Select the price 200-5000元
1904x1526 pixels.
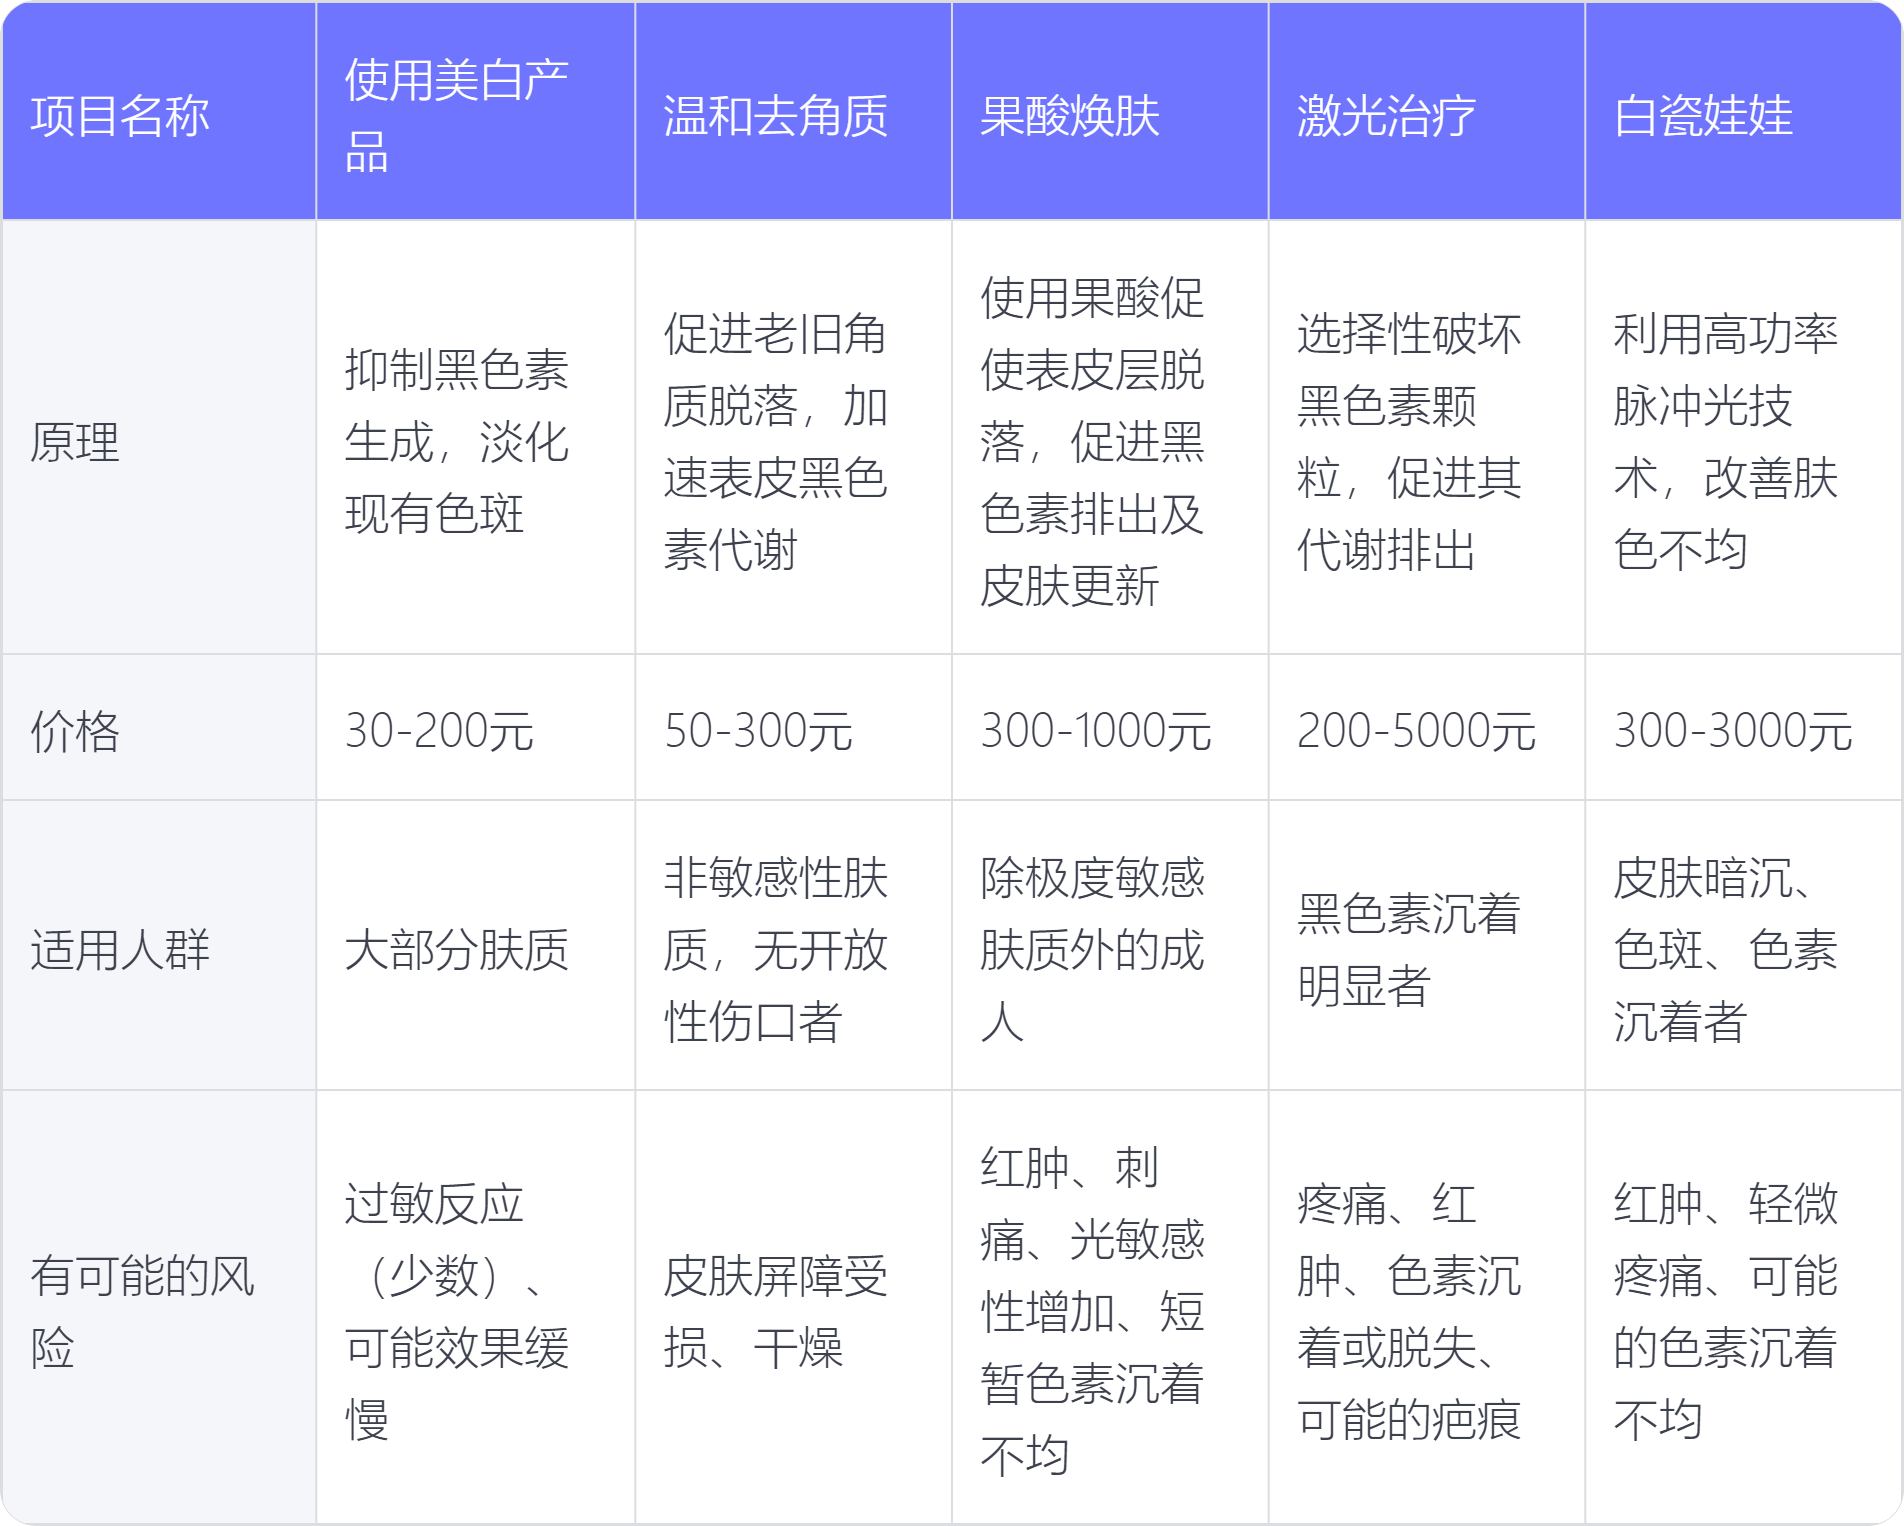click(x=1416, y=730)
